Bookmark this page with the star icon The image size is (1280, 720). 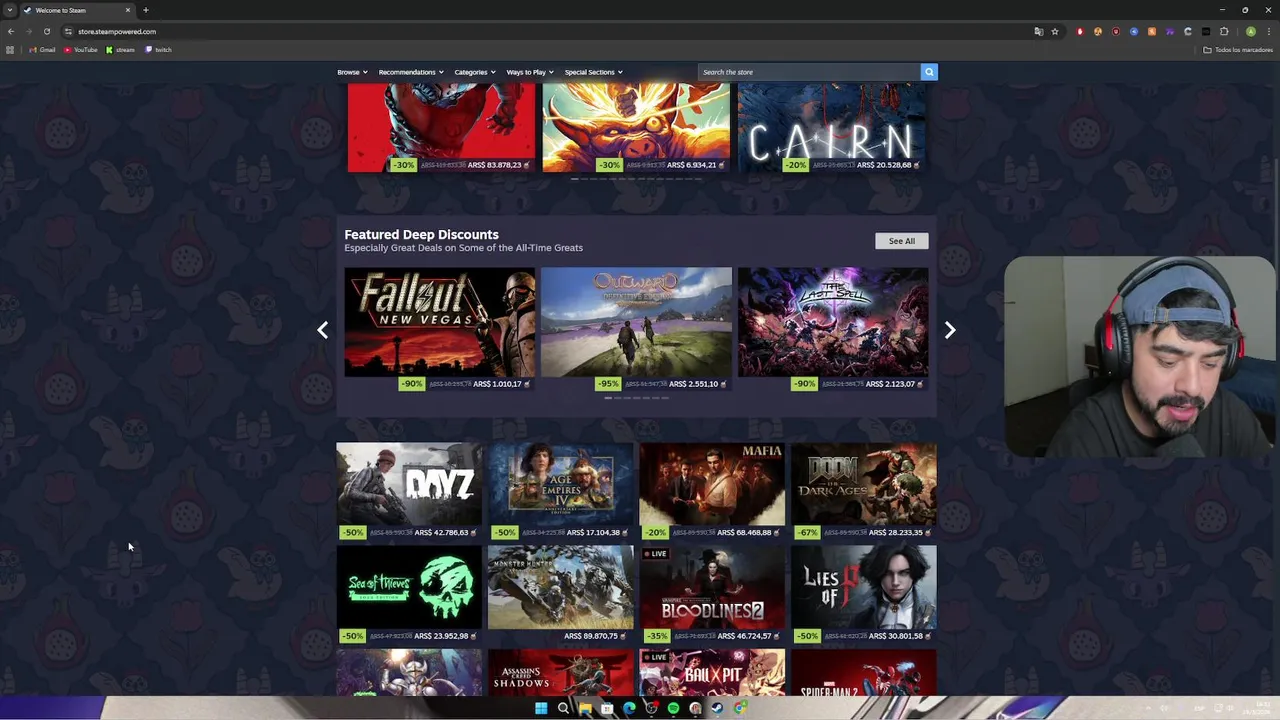pos(1054,31)
